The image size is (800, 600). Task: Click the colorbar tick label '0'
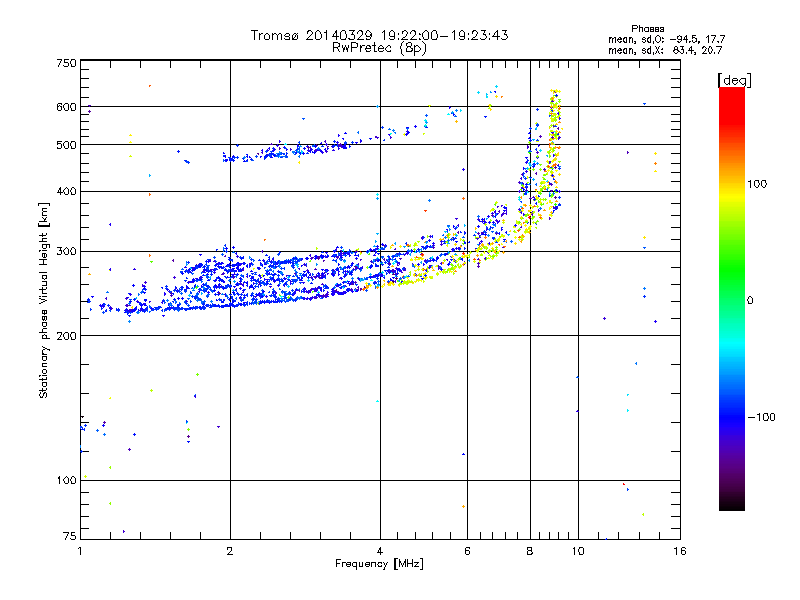click(750, 300)
